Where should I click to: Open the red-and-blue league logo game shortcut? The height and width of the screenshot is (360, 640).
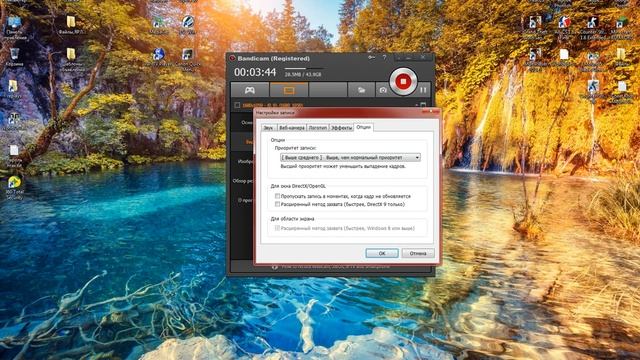(564, 27)
